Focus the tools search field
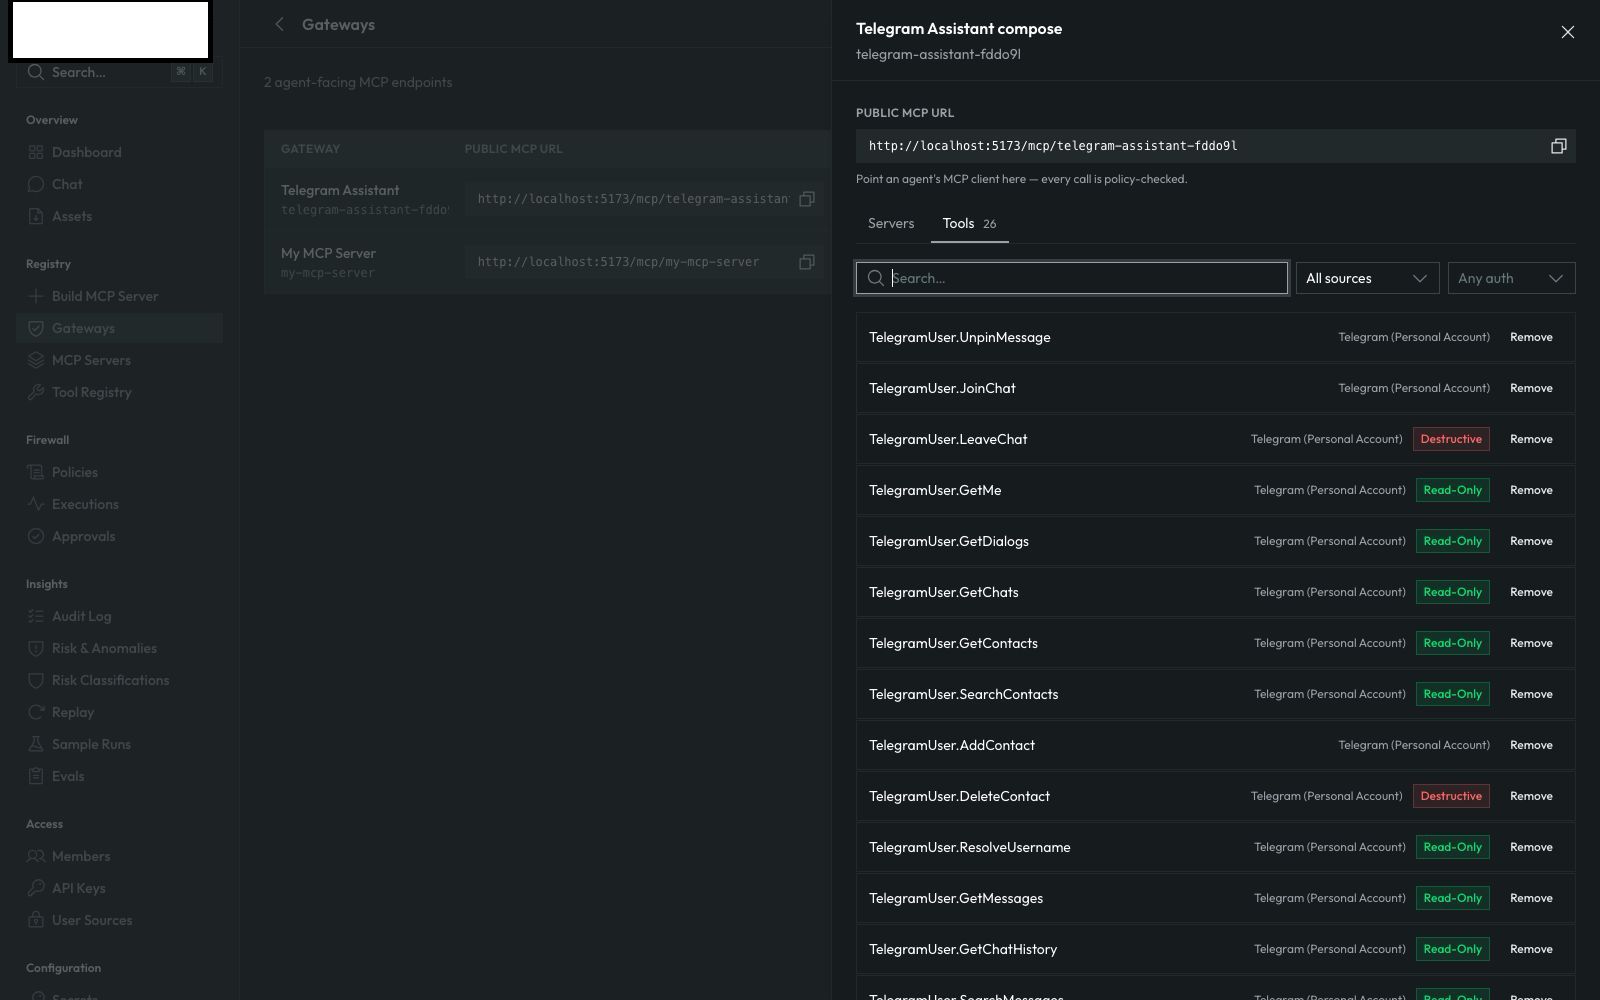 pos(1072,278)
